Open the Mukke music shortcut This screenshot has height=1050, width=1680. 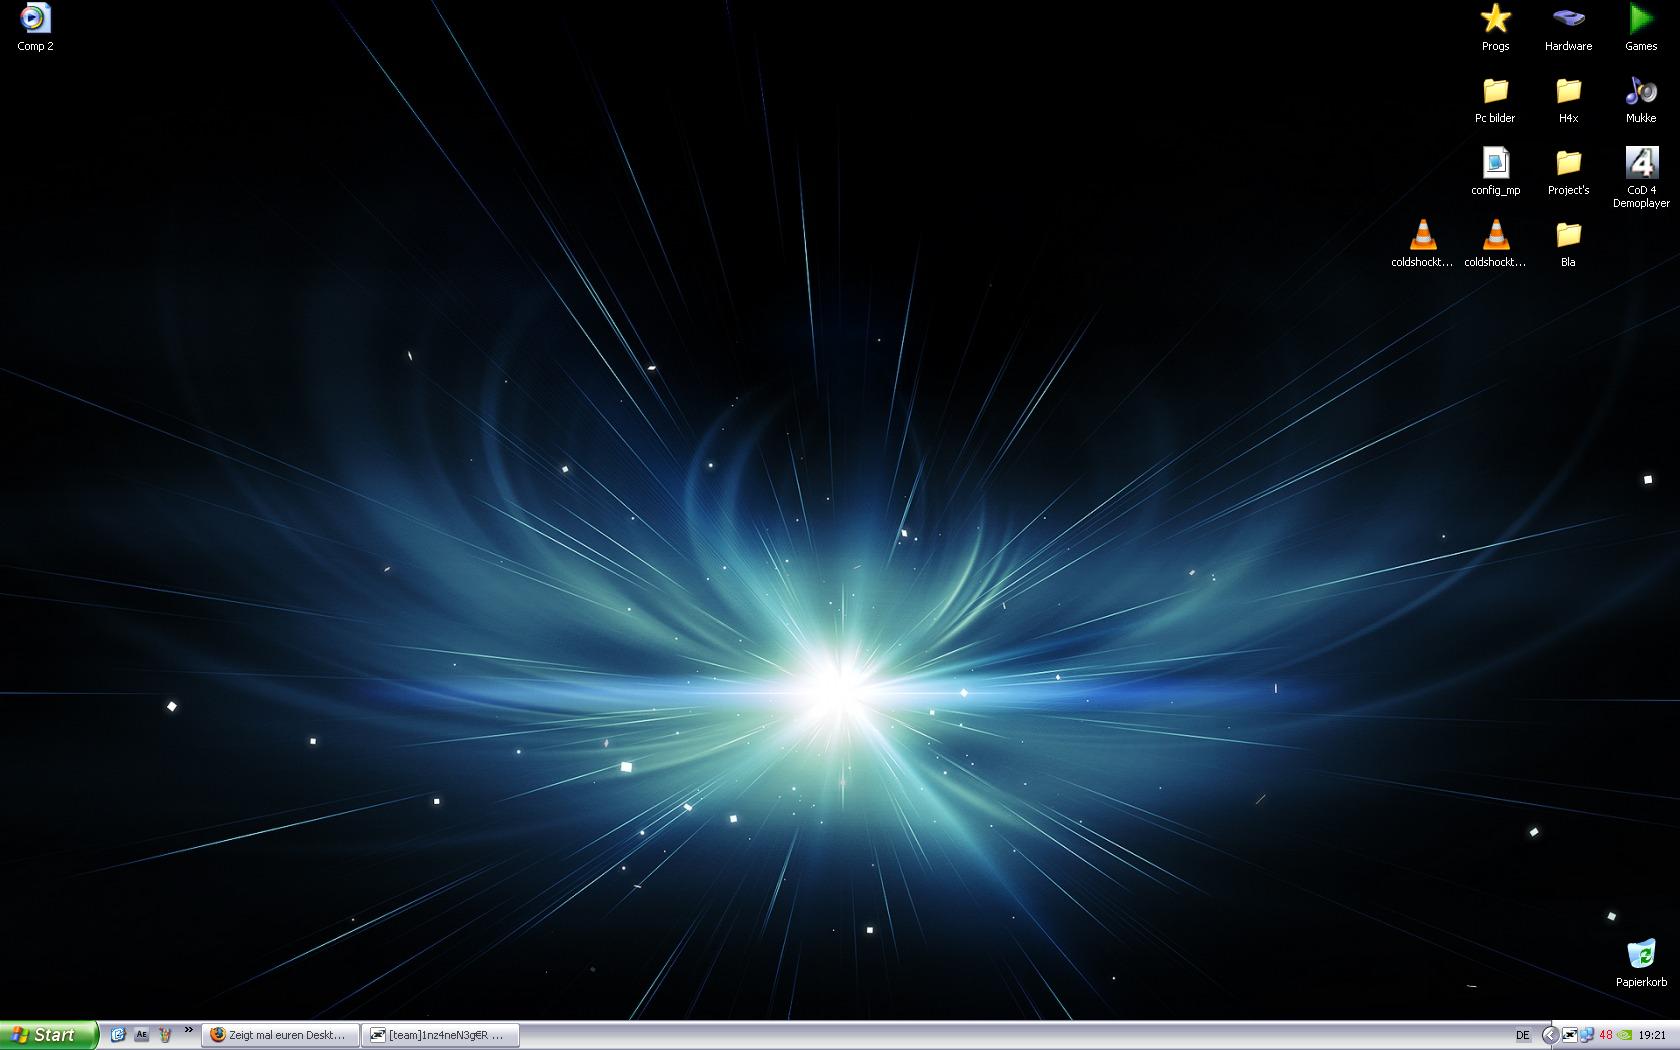[x=1641, y=100]
